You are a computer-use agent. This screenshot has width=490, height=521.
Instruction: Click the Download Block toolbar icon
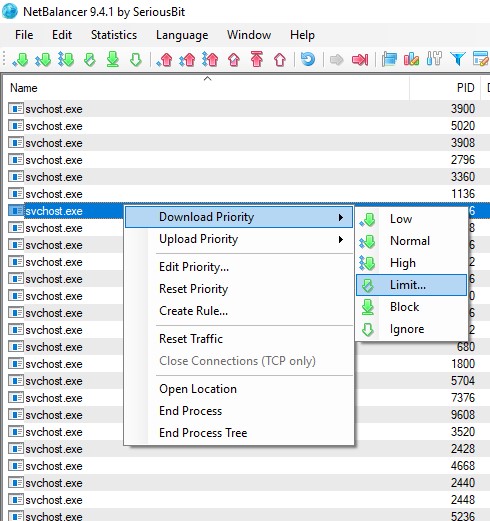(113, 59)
